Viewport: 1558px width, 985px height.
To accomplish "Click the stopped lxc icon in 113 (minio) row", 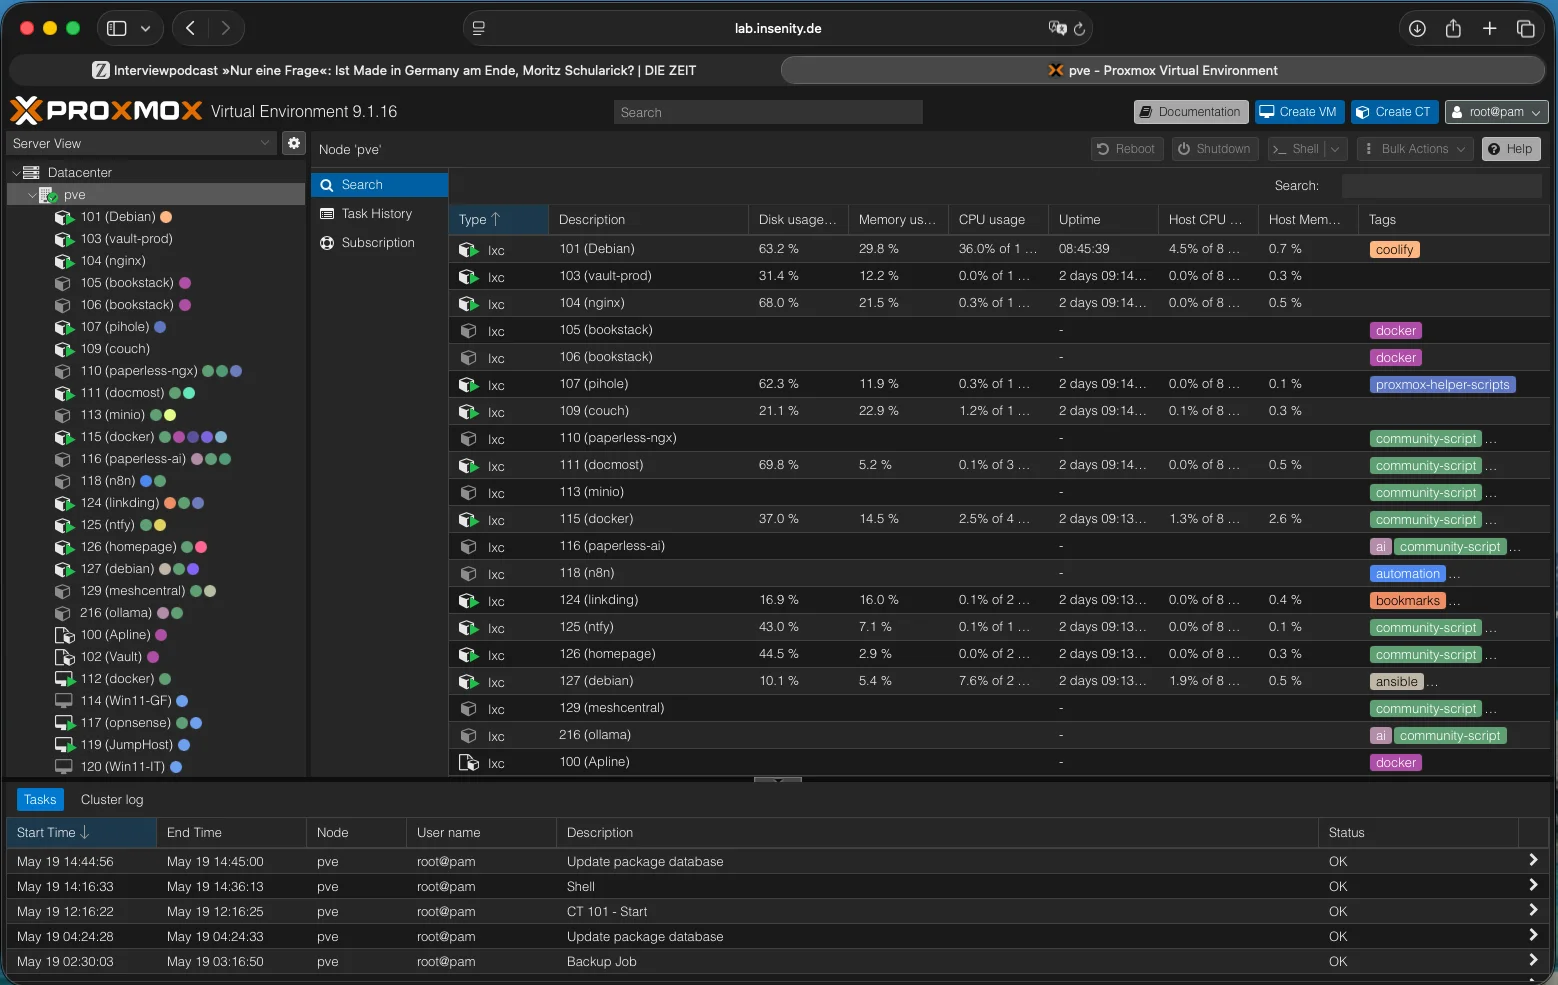I will (468, 492).
